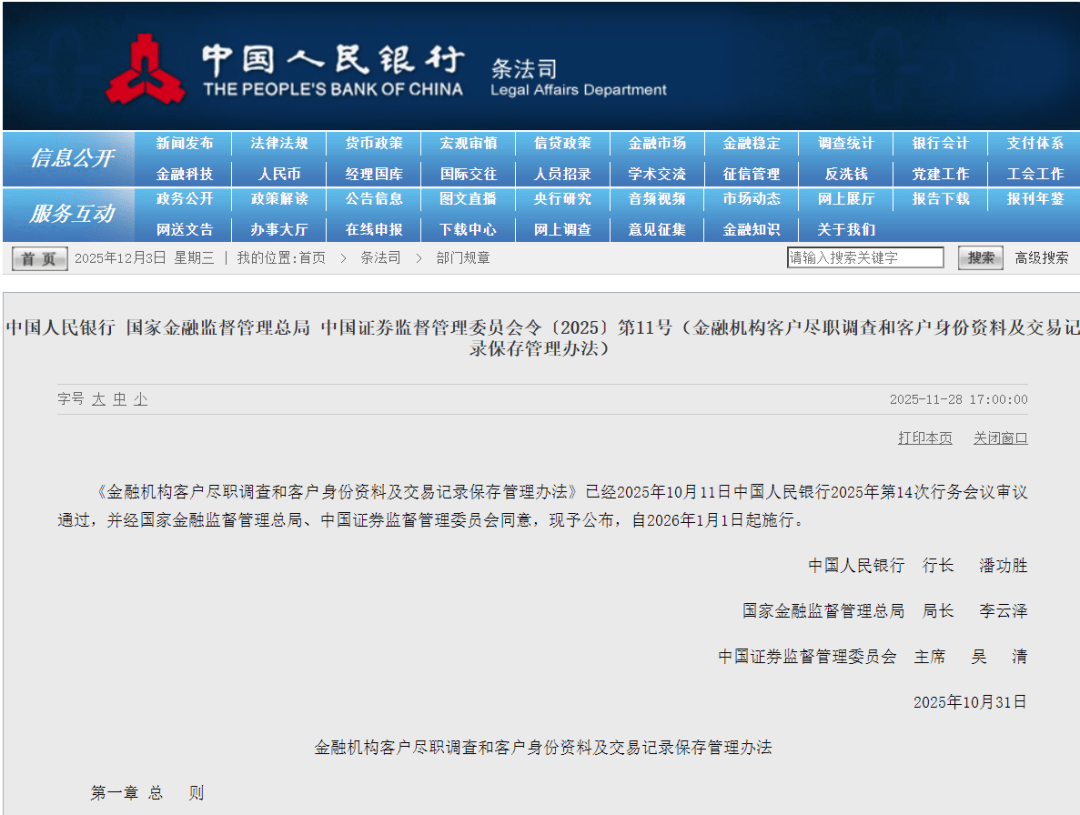The height and width of the screenshot is (815, 1080).
Task: Select 图文直播 menu item
Action: click(x=468, y=199)
